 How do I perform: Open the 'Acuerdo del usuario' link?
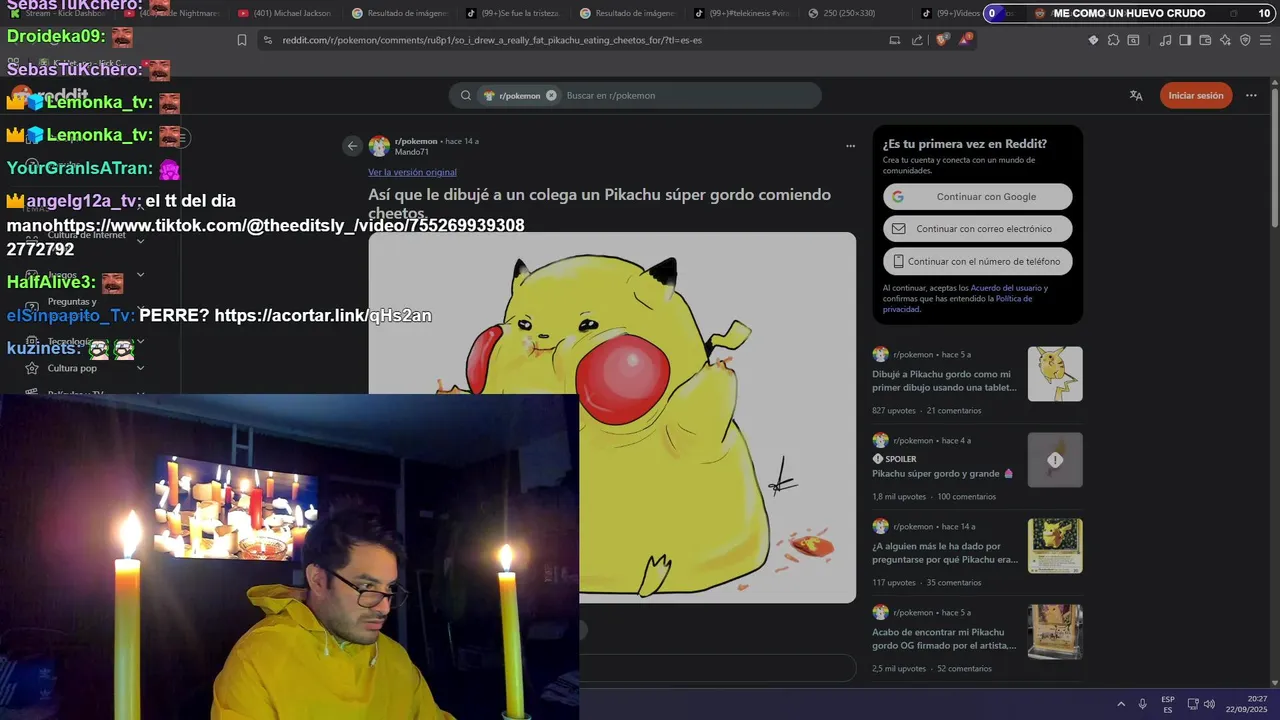tap(1006, 288)
